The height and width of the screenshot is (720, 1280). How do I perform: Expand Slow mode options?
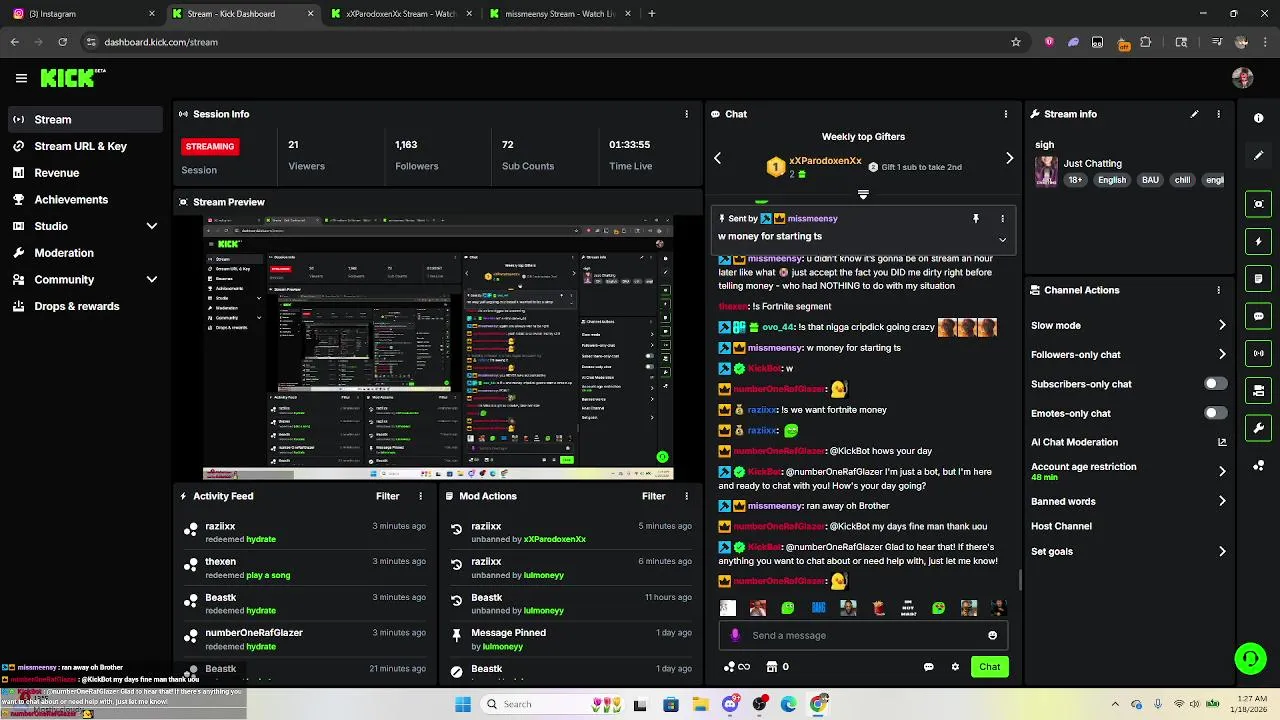point(1222,325)
